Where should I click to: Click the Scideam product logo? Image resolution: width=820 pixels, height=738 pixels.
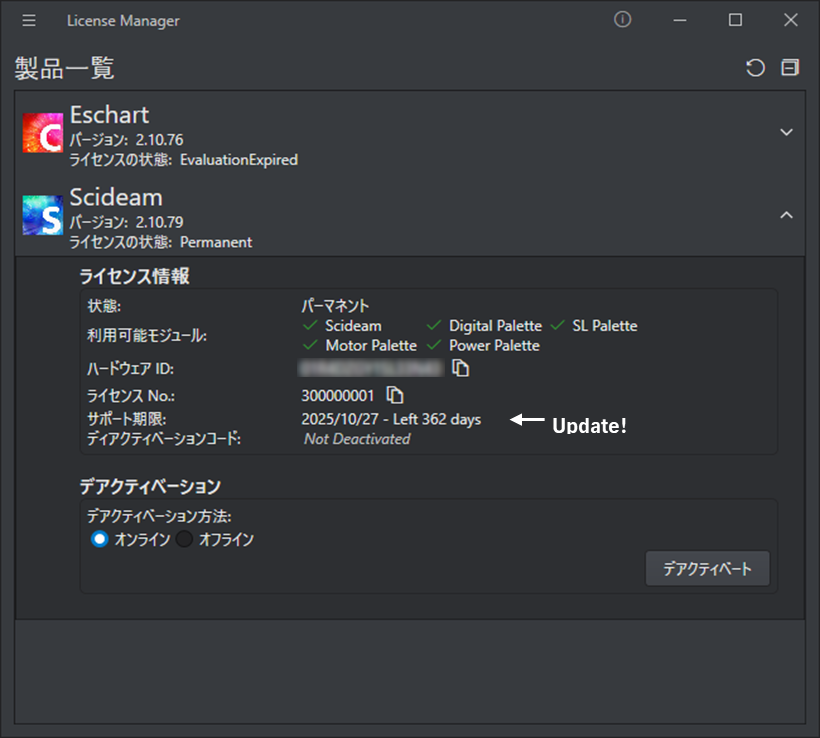click(43, 215)
